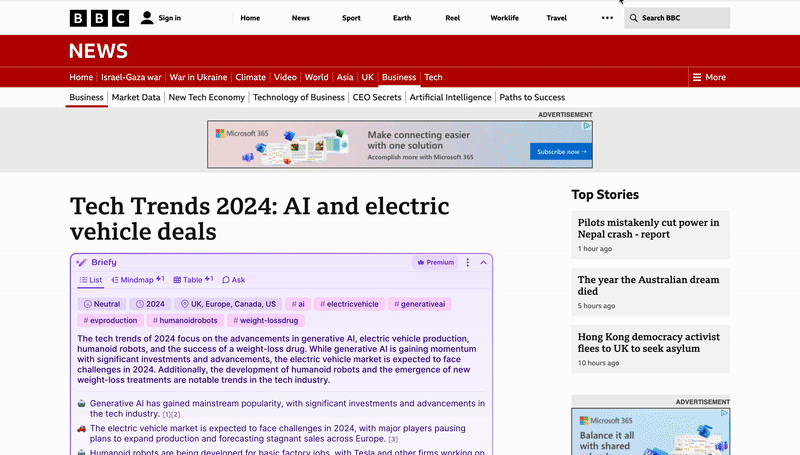Open War in Ukraine section
Viewport: 800px width, 455px height.
click(198, 78)
